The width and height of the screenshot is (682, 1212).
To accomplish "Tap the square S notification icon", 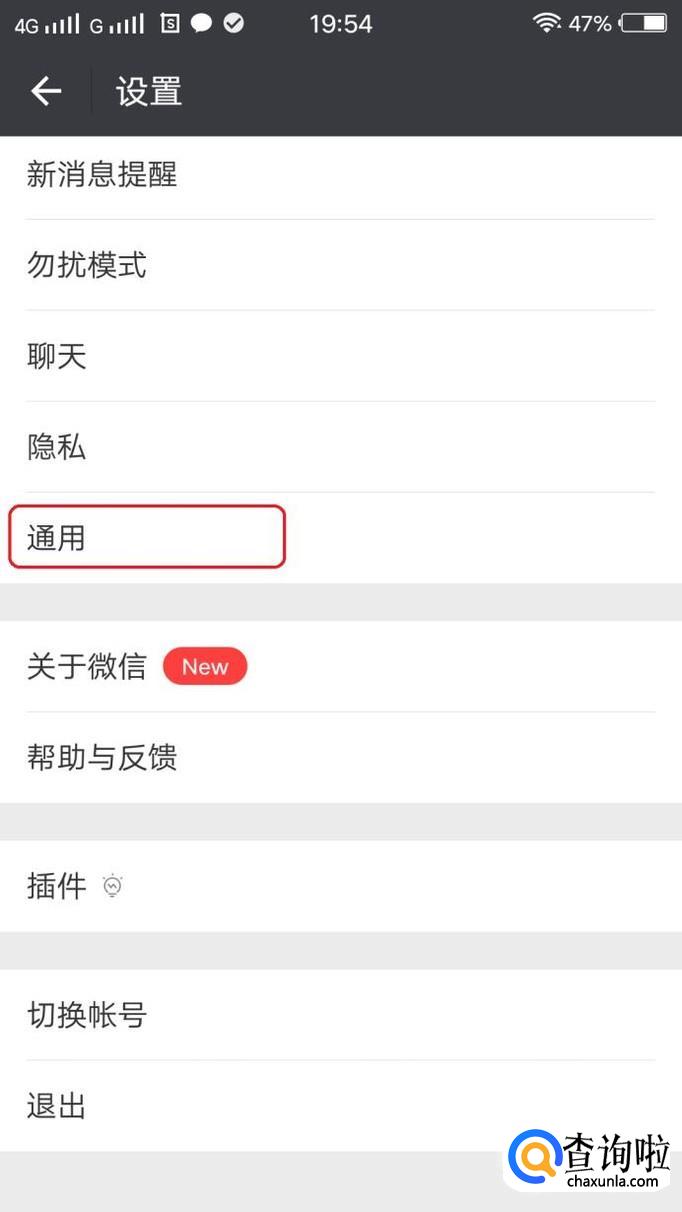I will pyautogui.click(x=170, y=24).
